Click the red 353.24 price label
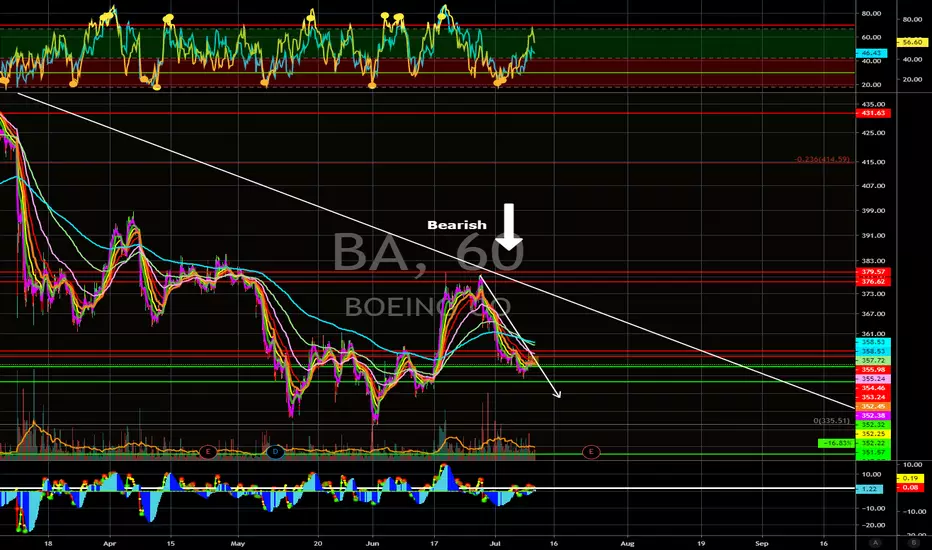This screenshot has width=932, height=550. (873, 397)
